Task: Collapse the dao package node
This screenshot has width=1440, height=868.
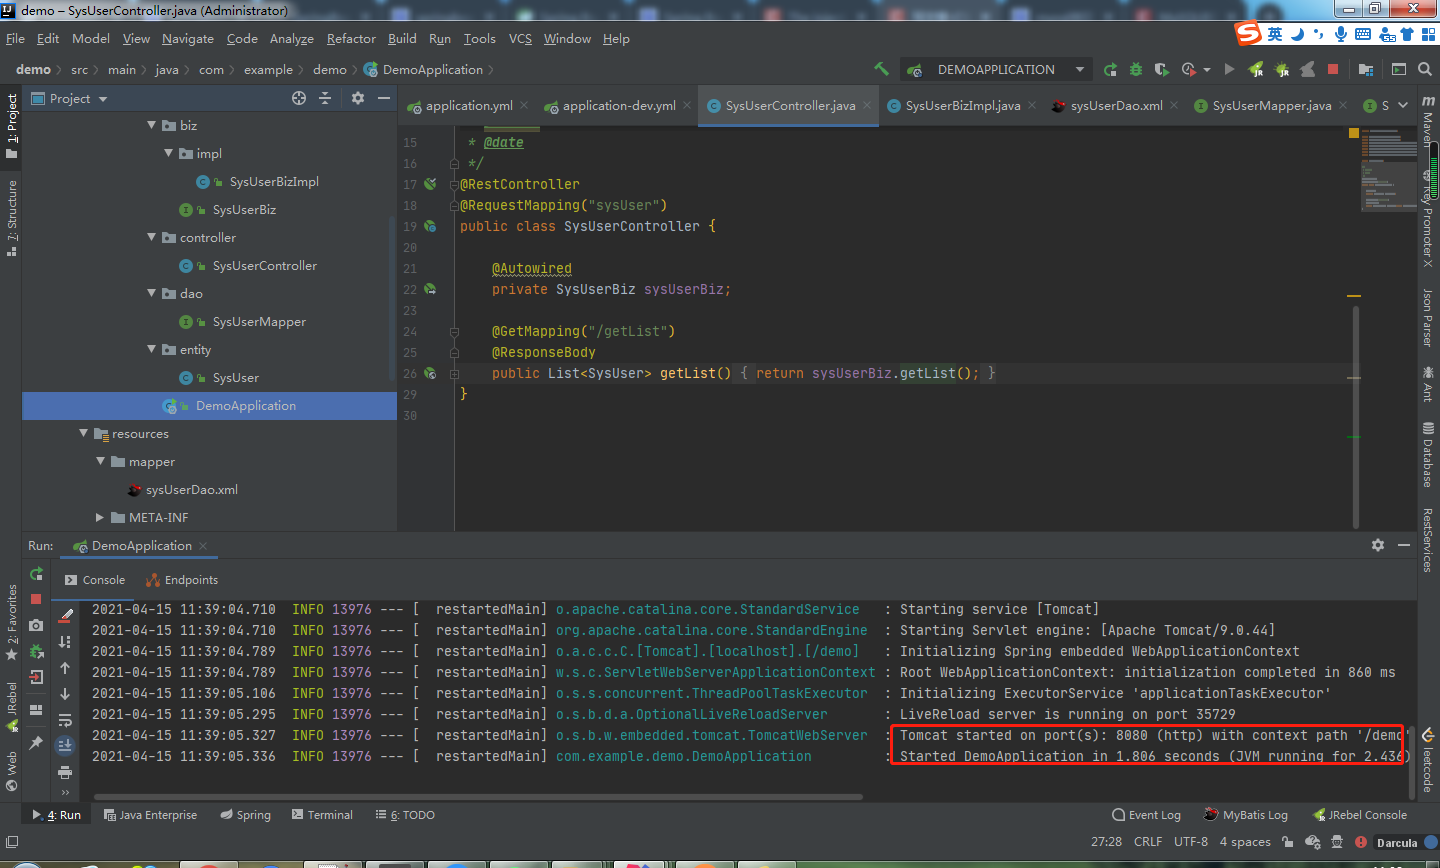Action: coord(152,293)
